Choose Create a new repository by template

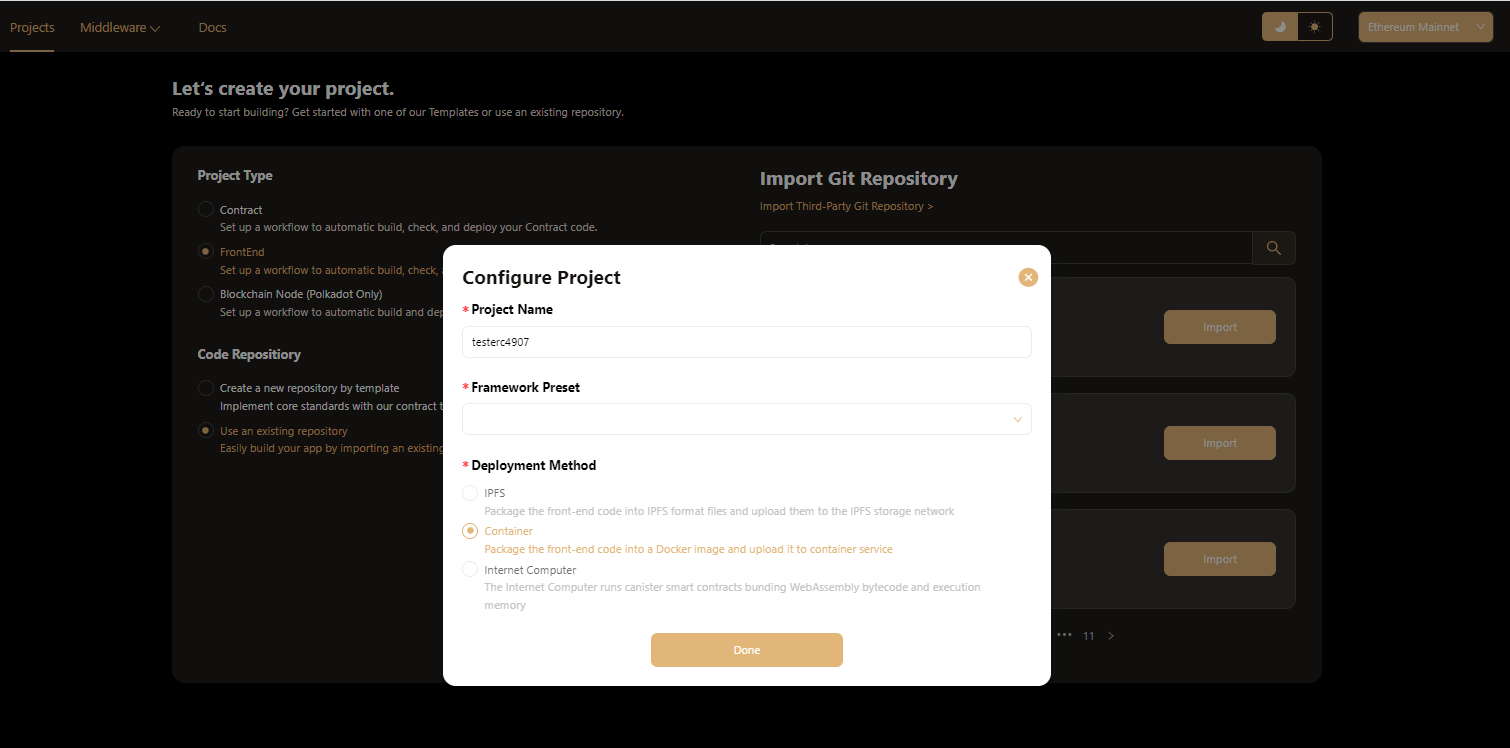(x=206, y=387)
